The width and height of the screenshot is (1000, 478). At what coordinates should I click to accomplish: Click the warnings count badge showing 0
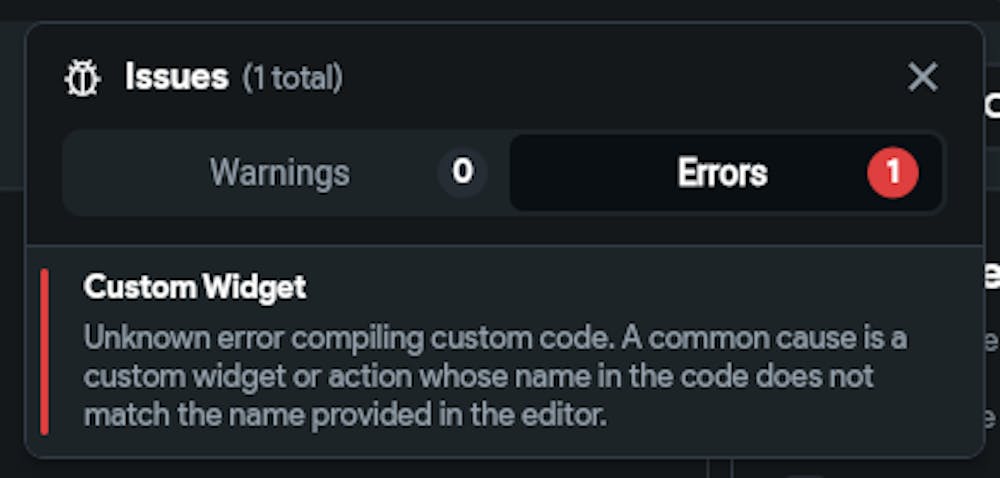pyautogui.click(x=462, y=172)
